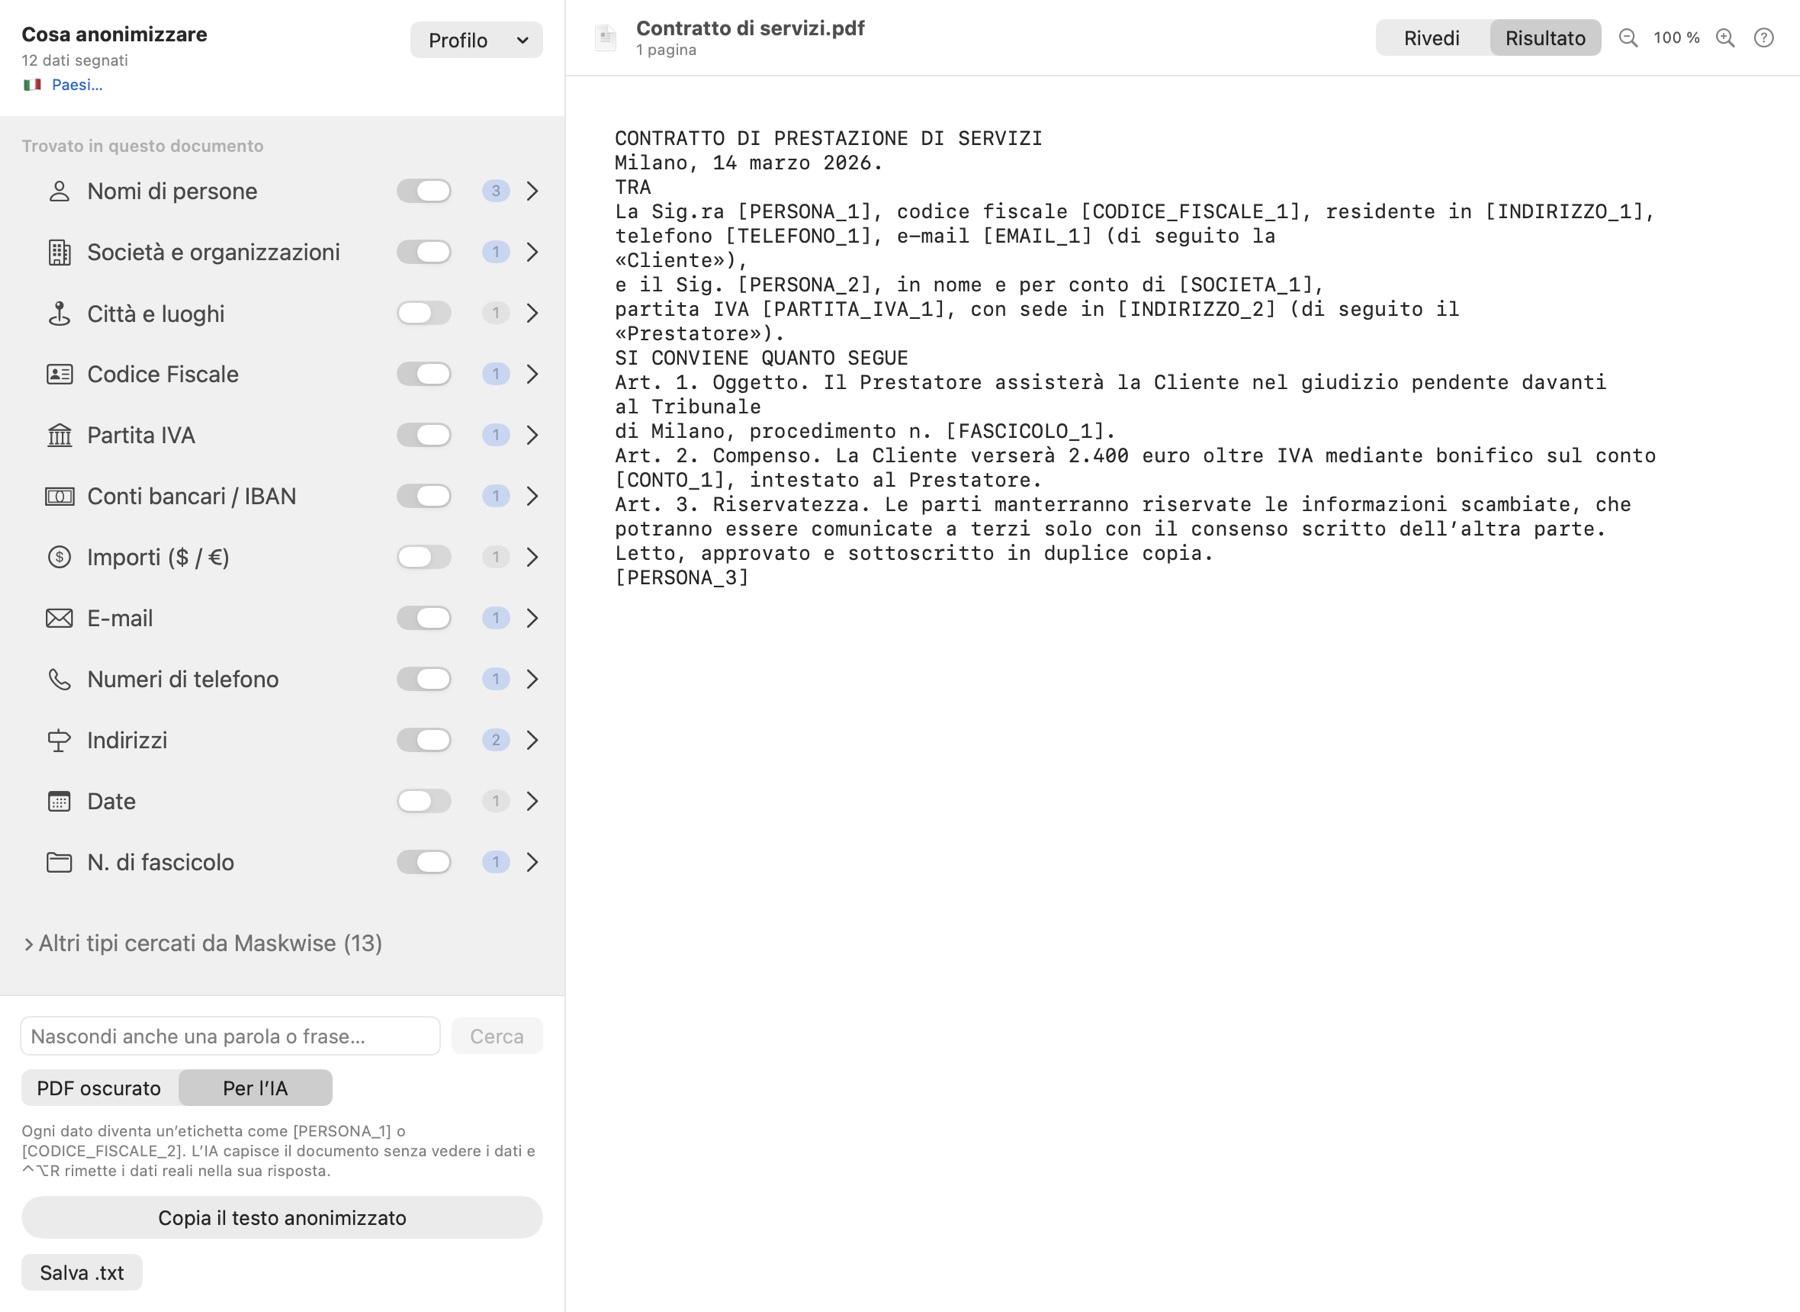Select the PDF oscurato mode
The width and height of the screenshot is (1800, 1312).
tap(99, 1088)
